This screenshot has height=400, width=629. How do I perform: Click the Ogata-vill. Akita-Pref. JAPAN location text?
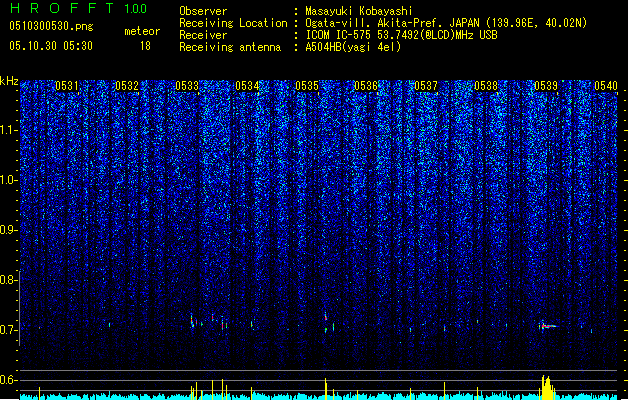(x=393, y=23)
